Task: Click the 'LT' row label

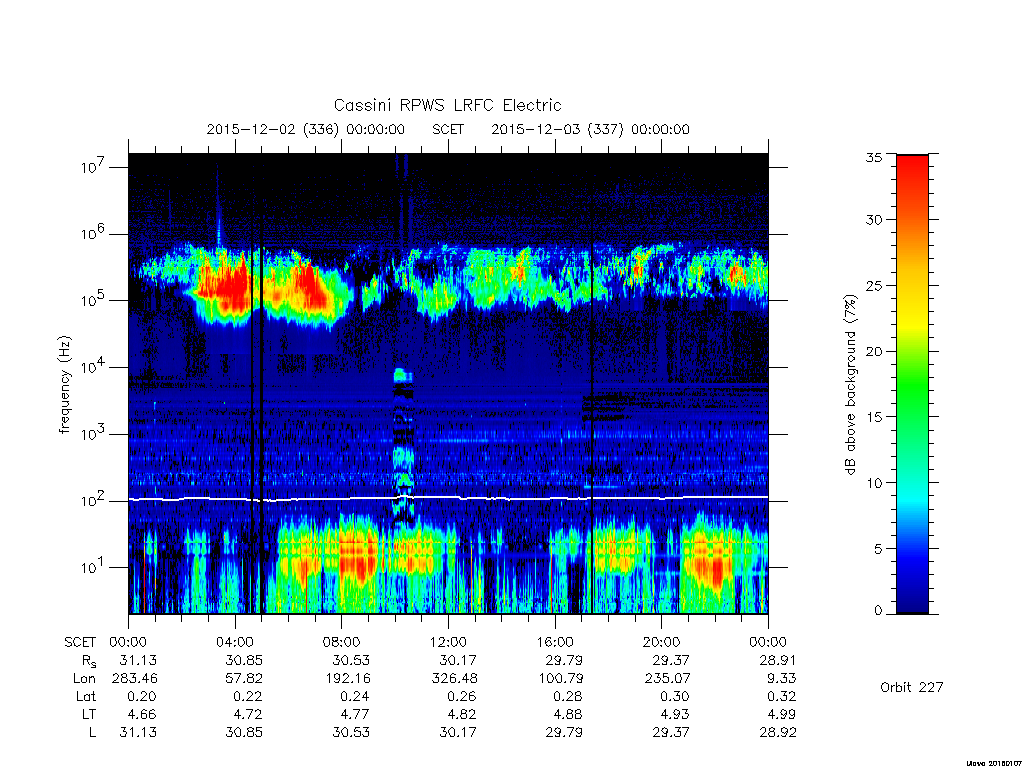Action: point(89,714)
